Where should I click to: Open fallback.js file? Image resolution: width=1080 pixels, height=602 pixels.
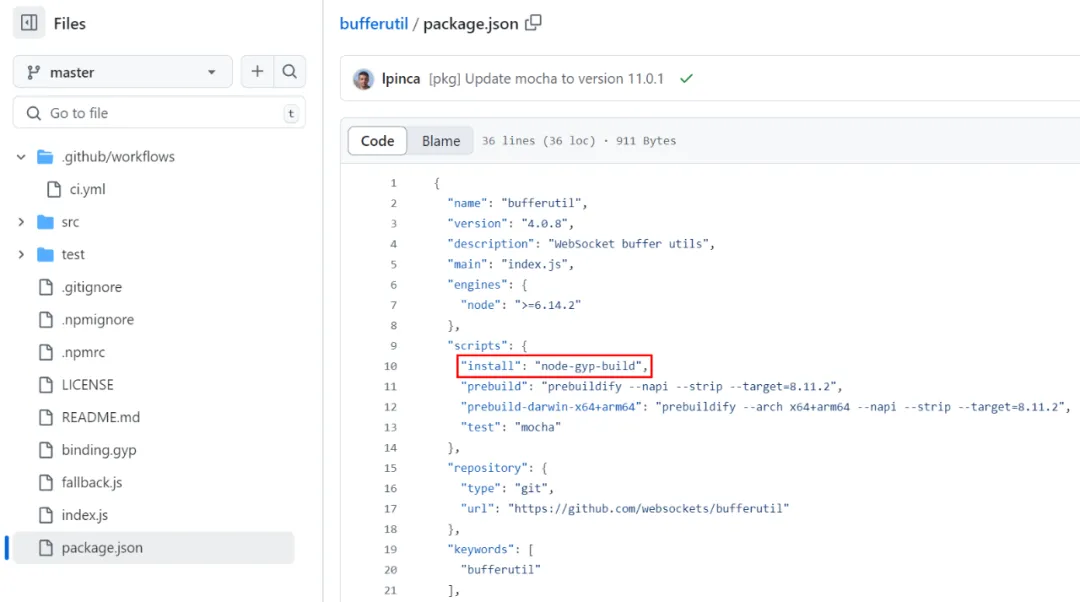click(x=92, y=482)
